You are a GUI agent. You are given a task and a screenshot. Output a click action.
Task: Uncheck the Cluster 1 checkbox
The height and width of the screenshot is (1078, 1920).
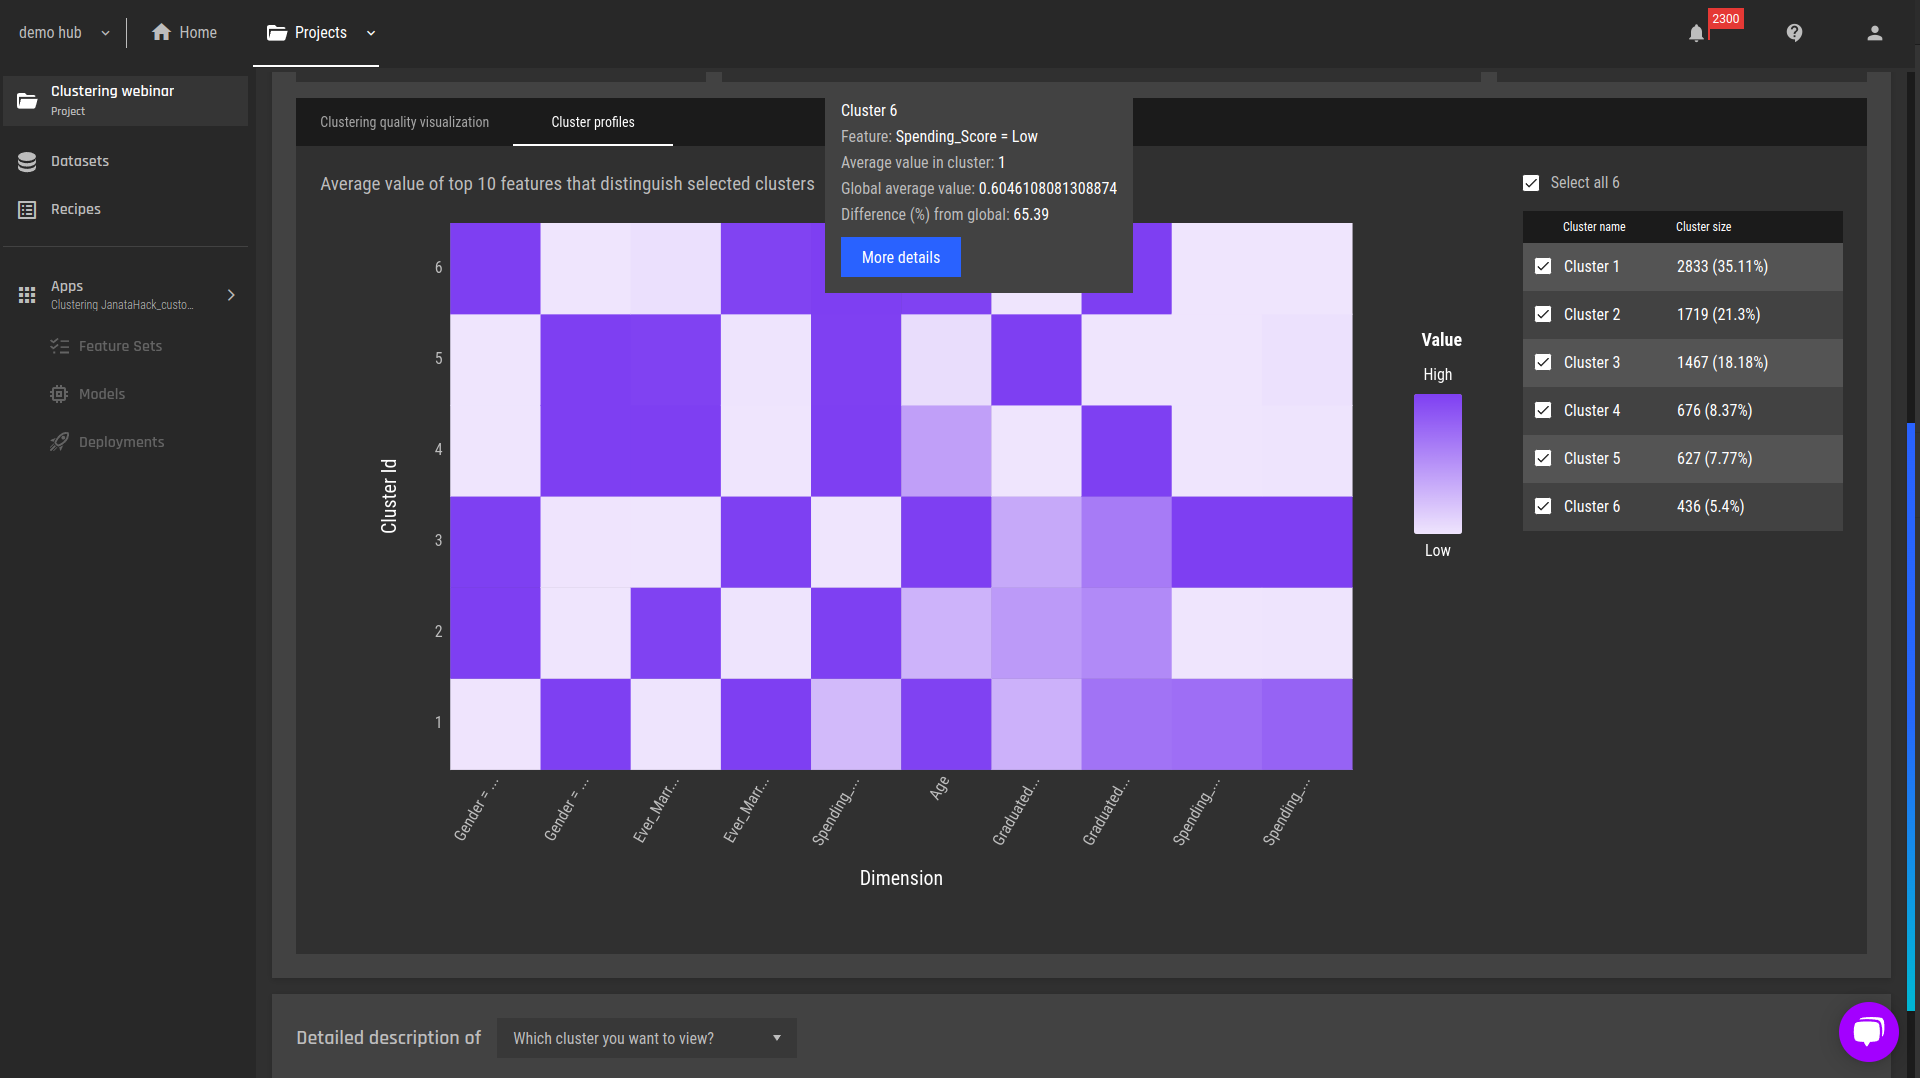coord(1543,266)
